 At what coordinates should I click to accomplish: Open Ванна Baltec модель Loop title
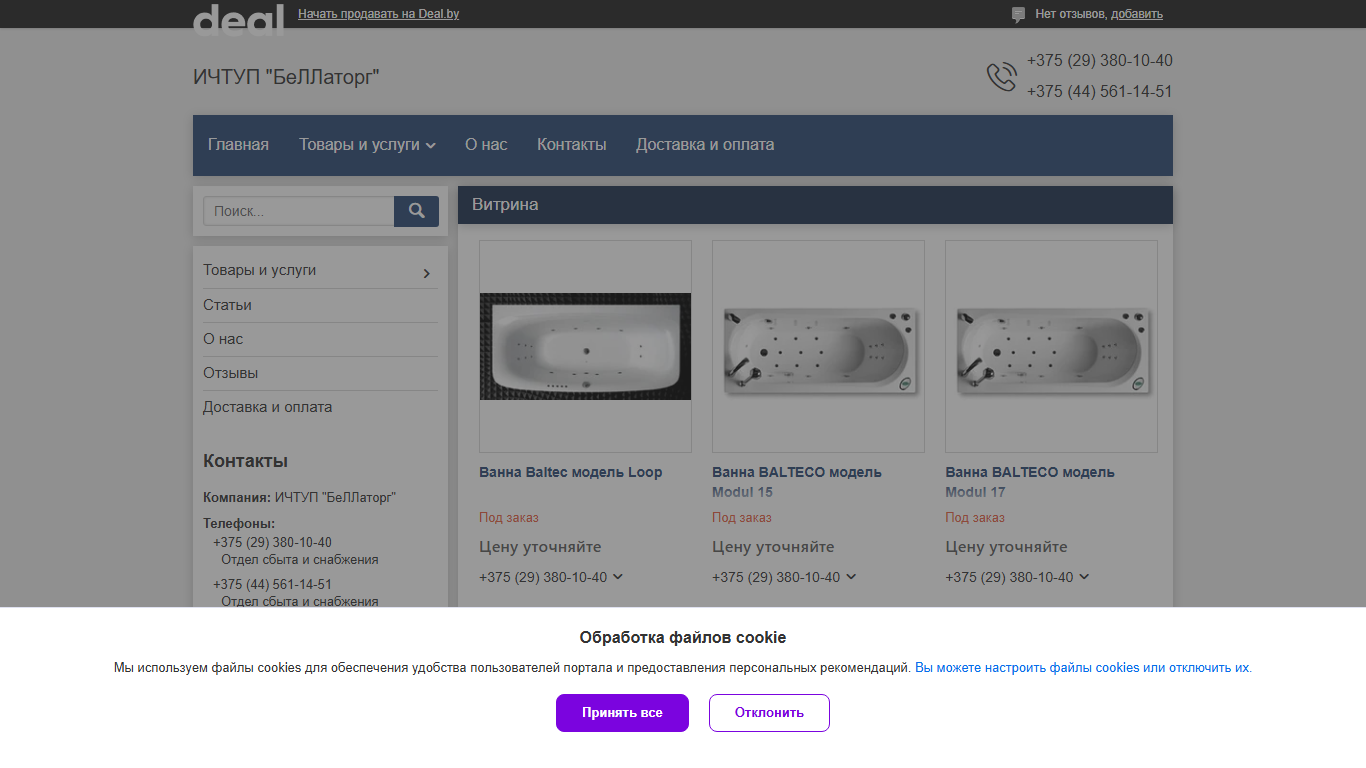click(x=570, y=472)
